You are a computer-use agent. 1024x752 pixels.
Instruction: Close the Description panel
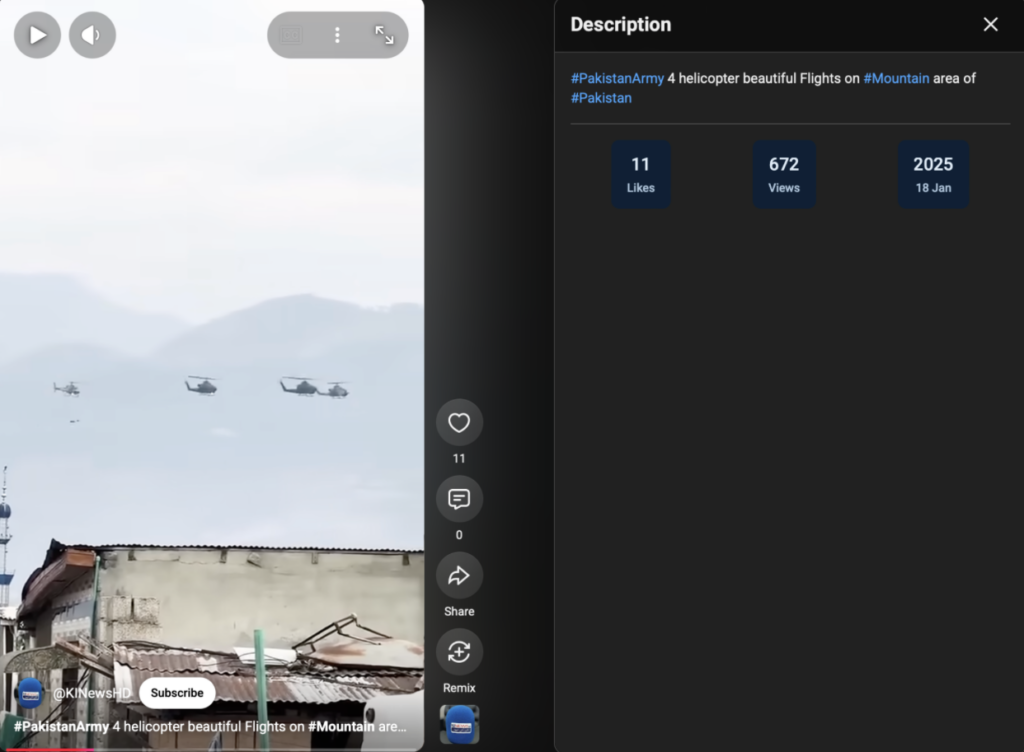pyautogui.click(x=990, y=24)
